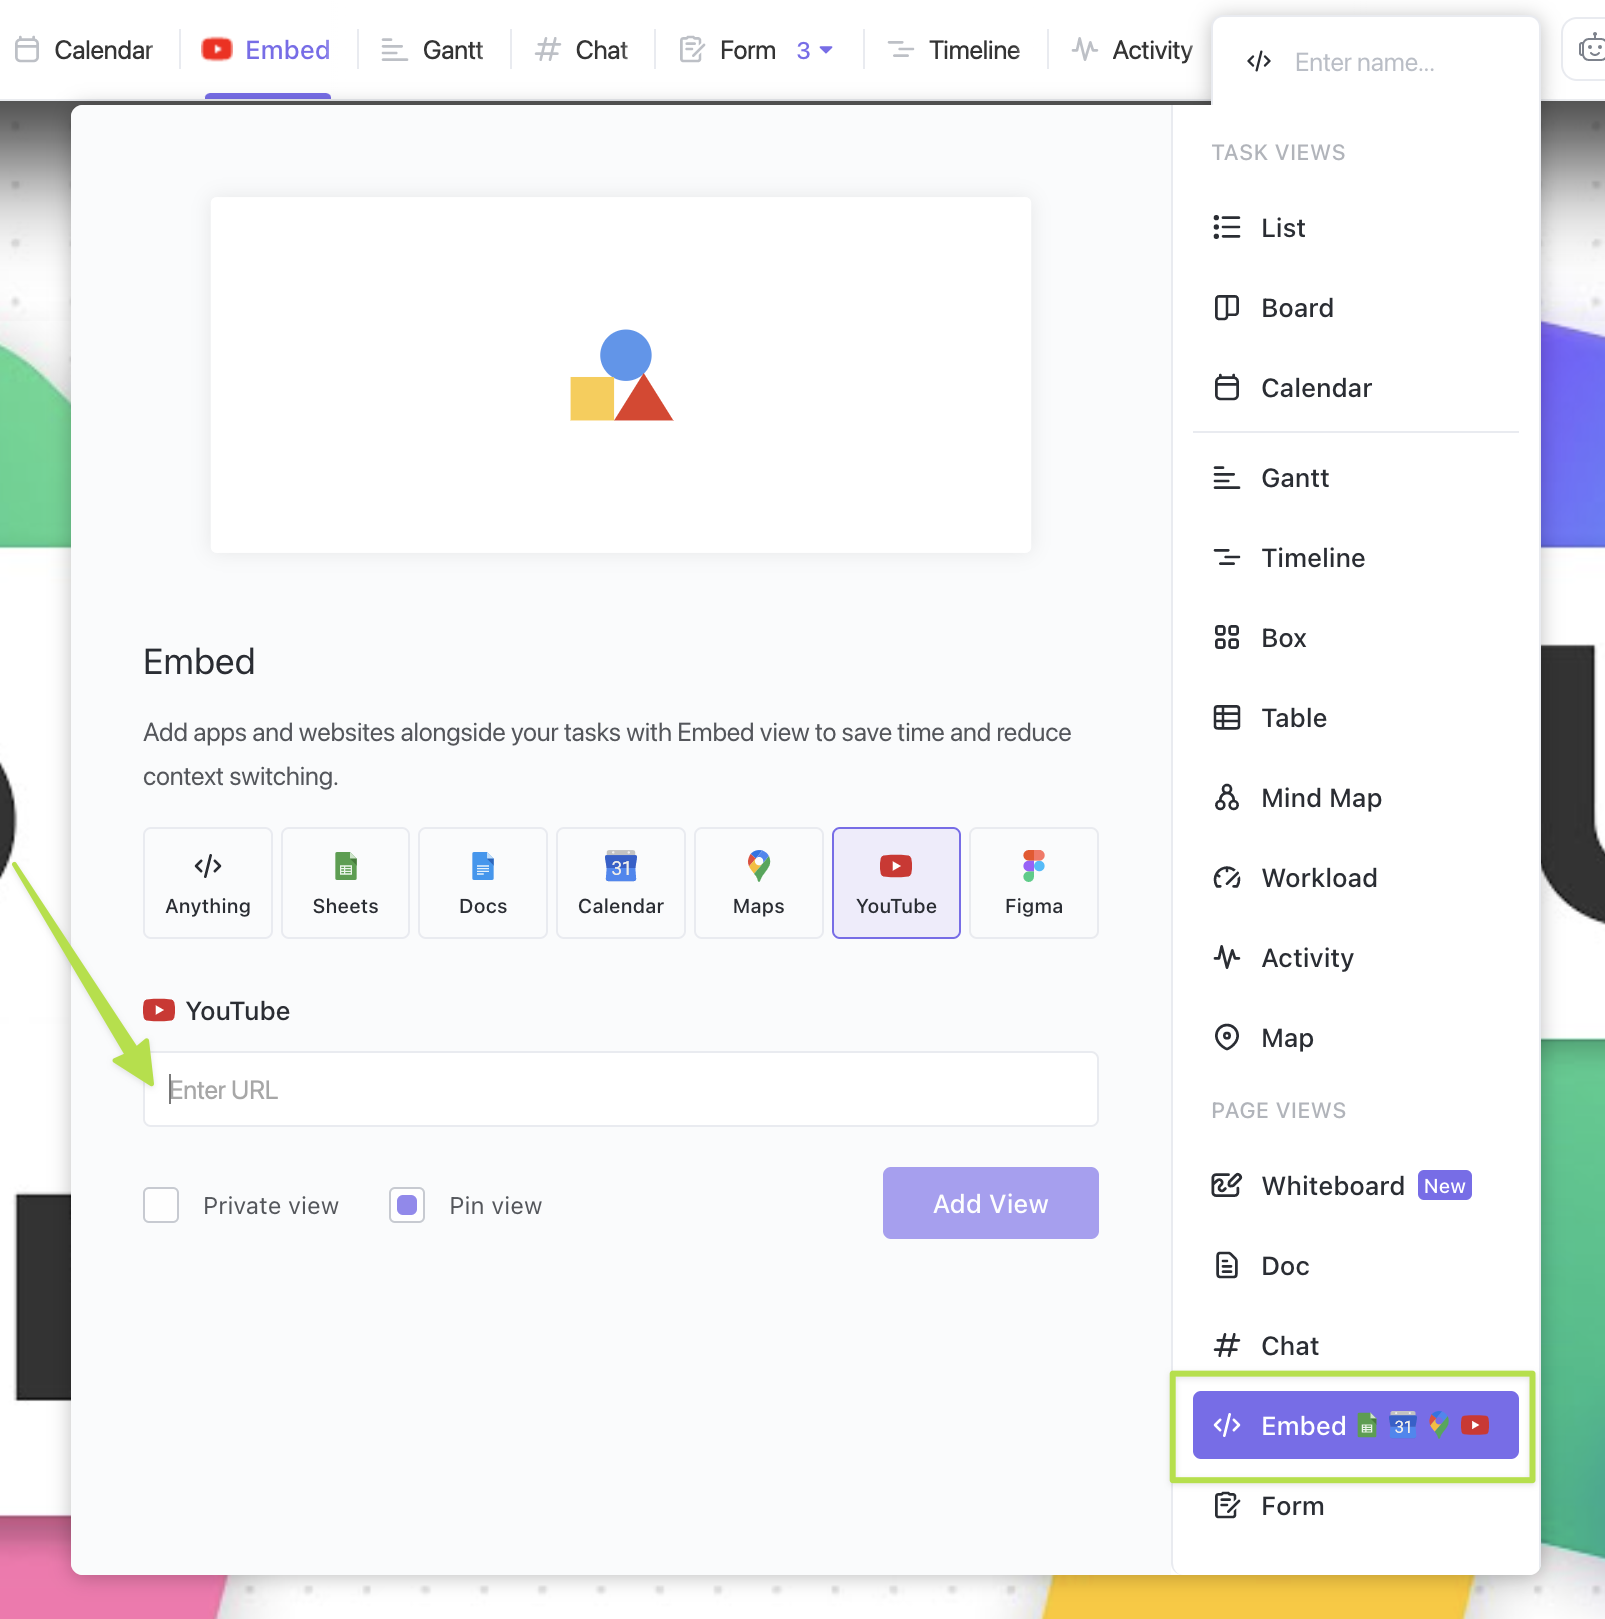Select the Docs embed option

[483, 882]
